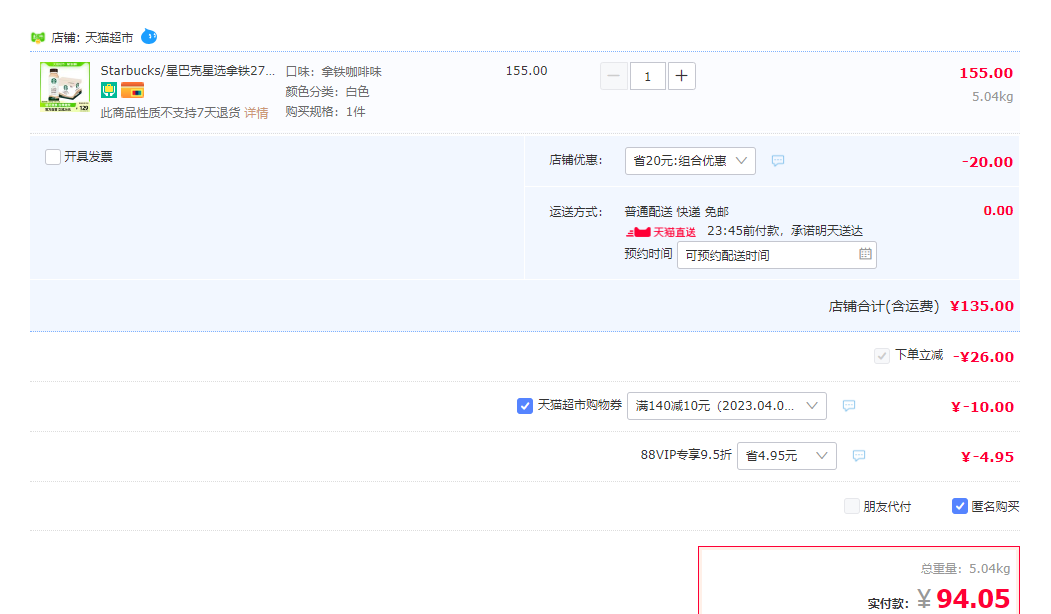The width and height of the screenshot is (1051, 614).
Task: Click the 天猫直送 delivery badge
Action: (x=661, y=232)
